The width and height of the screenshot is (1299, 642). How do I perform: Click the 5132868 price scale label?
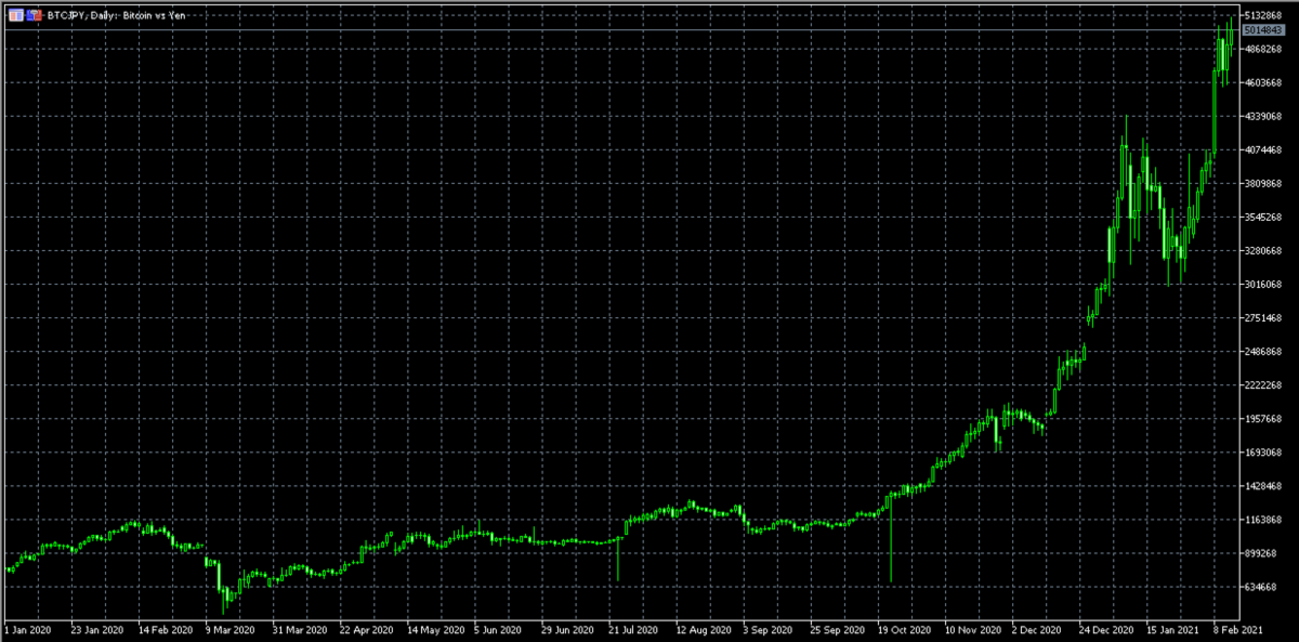(x=1264, y=16)
